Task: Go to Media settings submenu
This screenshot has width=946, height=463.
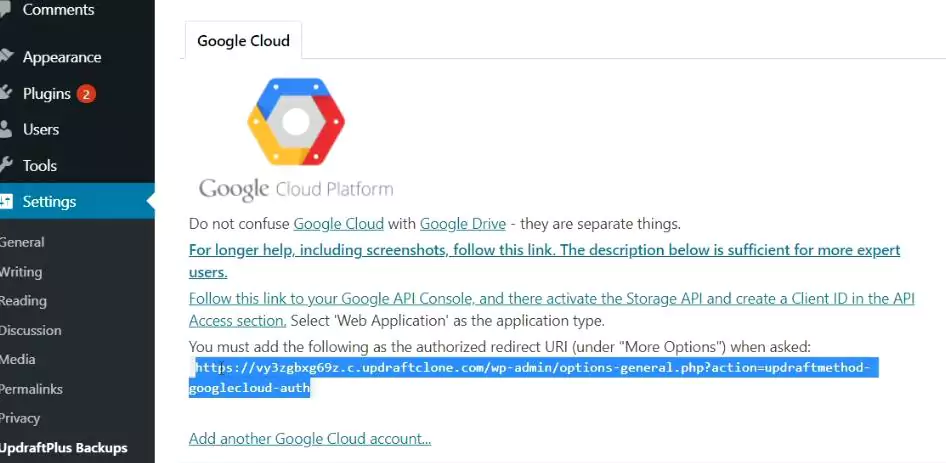Action: 17,359
